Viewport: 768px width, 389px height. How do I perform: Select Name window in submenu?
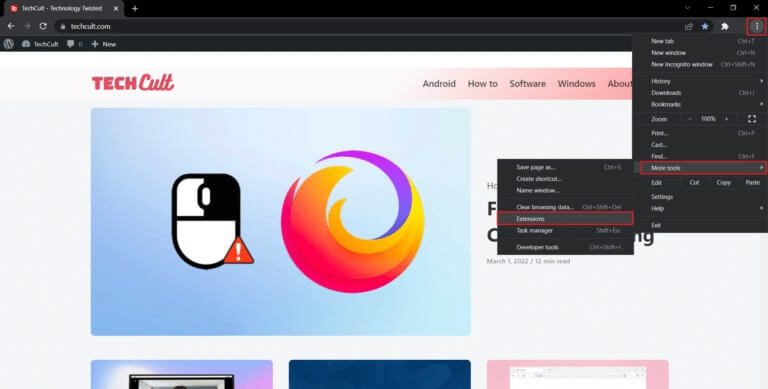point(565,190)
